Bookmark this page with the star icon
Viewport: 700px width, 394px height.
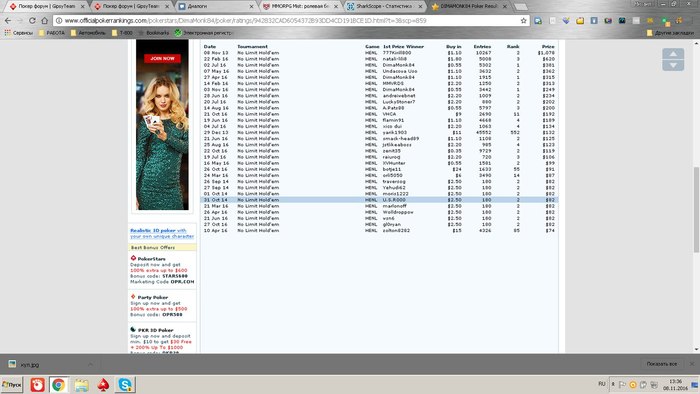click(523, 21)
